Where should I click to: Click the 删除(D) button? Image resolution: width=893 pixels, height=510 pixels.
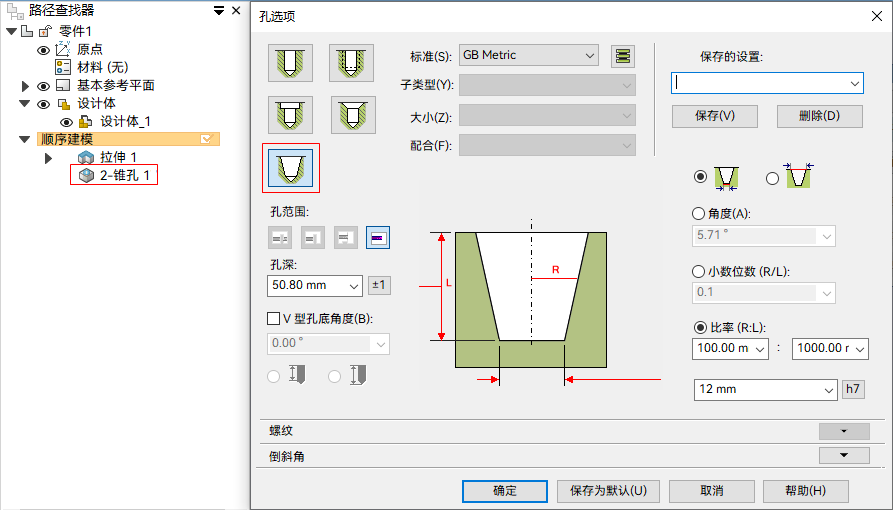pos(820,116)
